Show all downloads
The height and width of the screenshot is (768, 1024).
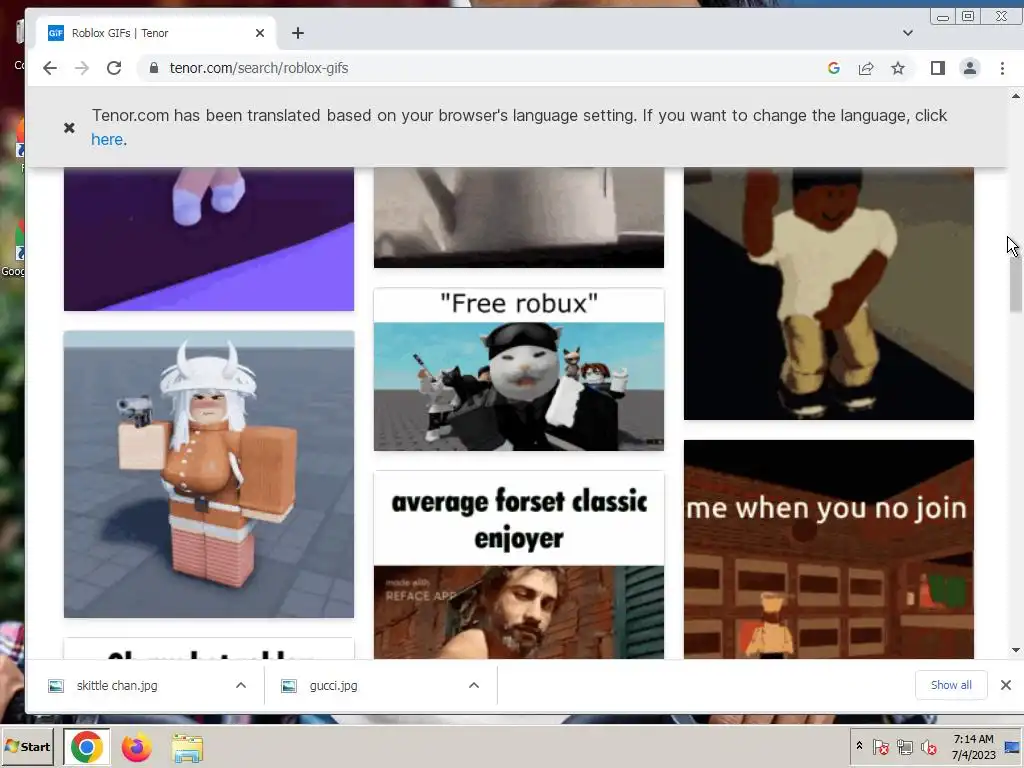951,685
